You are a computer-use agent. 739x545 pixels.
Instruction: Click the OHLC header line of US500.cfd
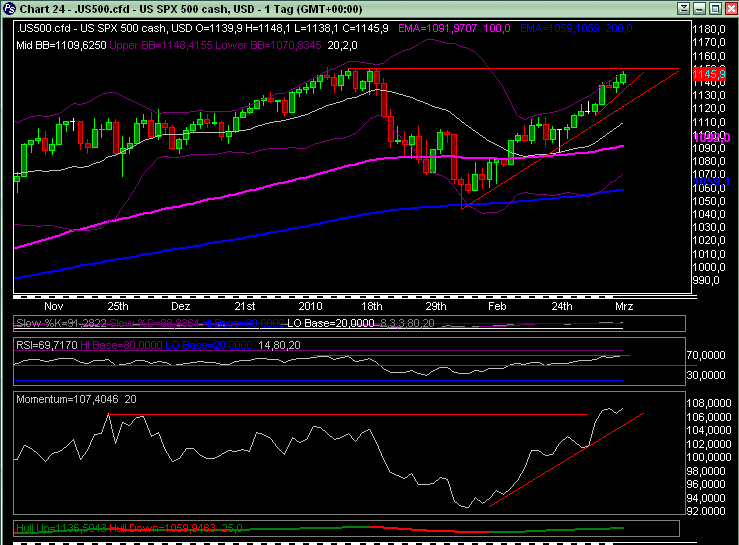203,28
